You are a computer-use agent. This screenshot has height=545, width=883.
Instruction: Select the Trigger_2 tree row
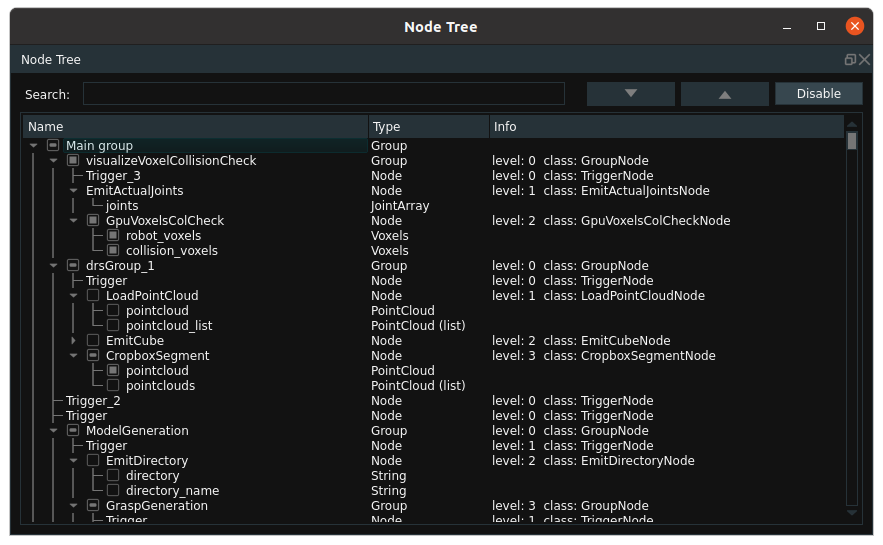pyautogui.click(x=93, y=400)
